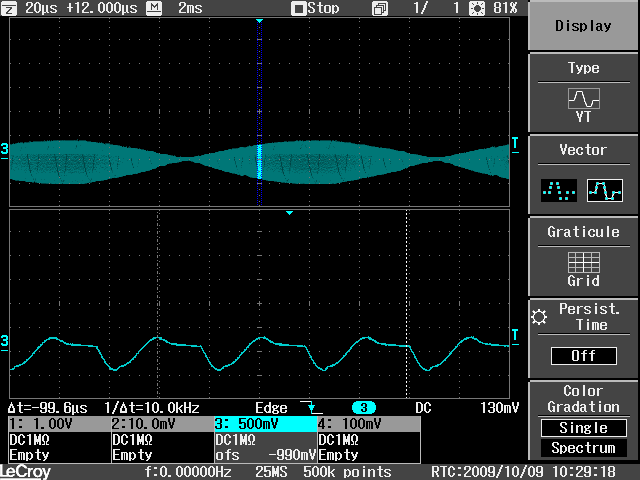
Task: Click the brightness sun icon
Action: pos(476,9)
